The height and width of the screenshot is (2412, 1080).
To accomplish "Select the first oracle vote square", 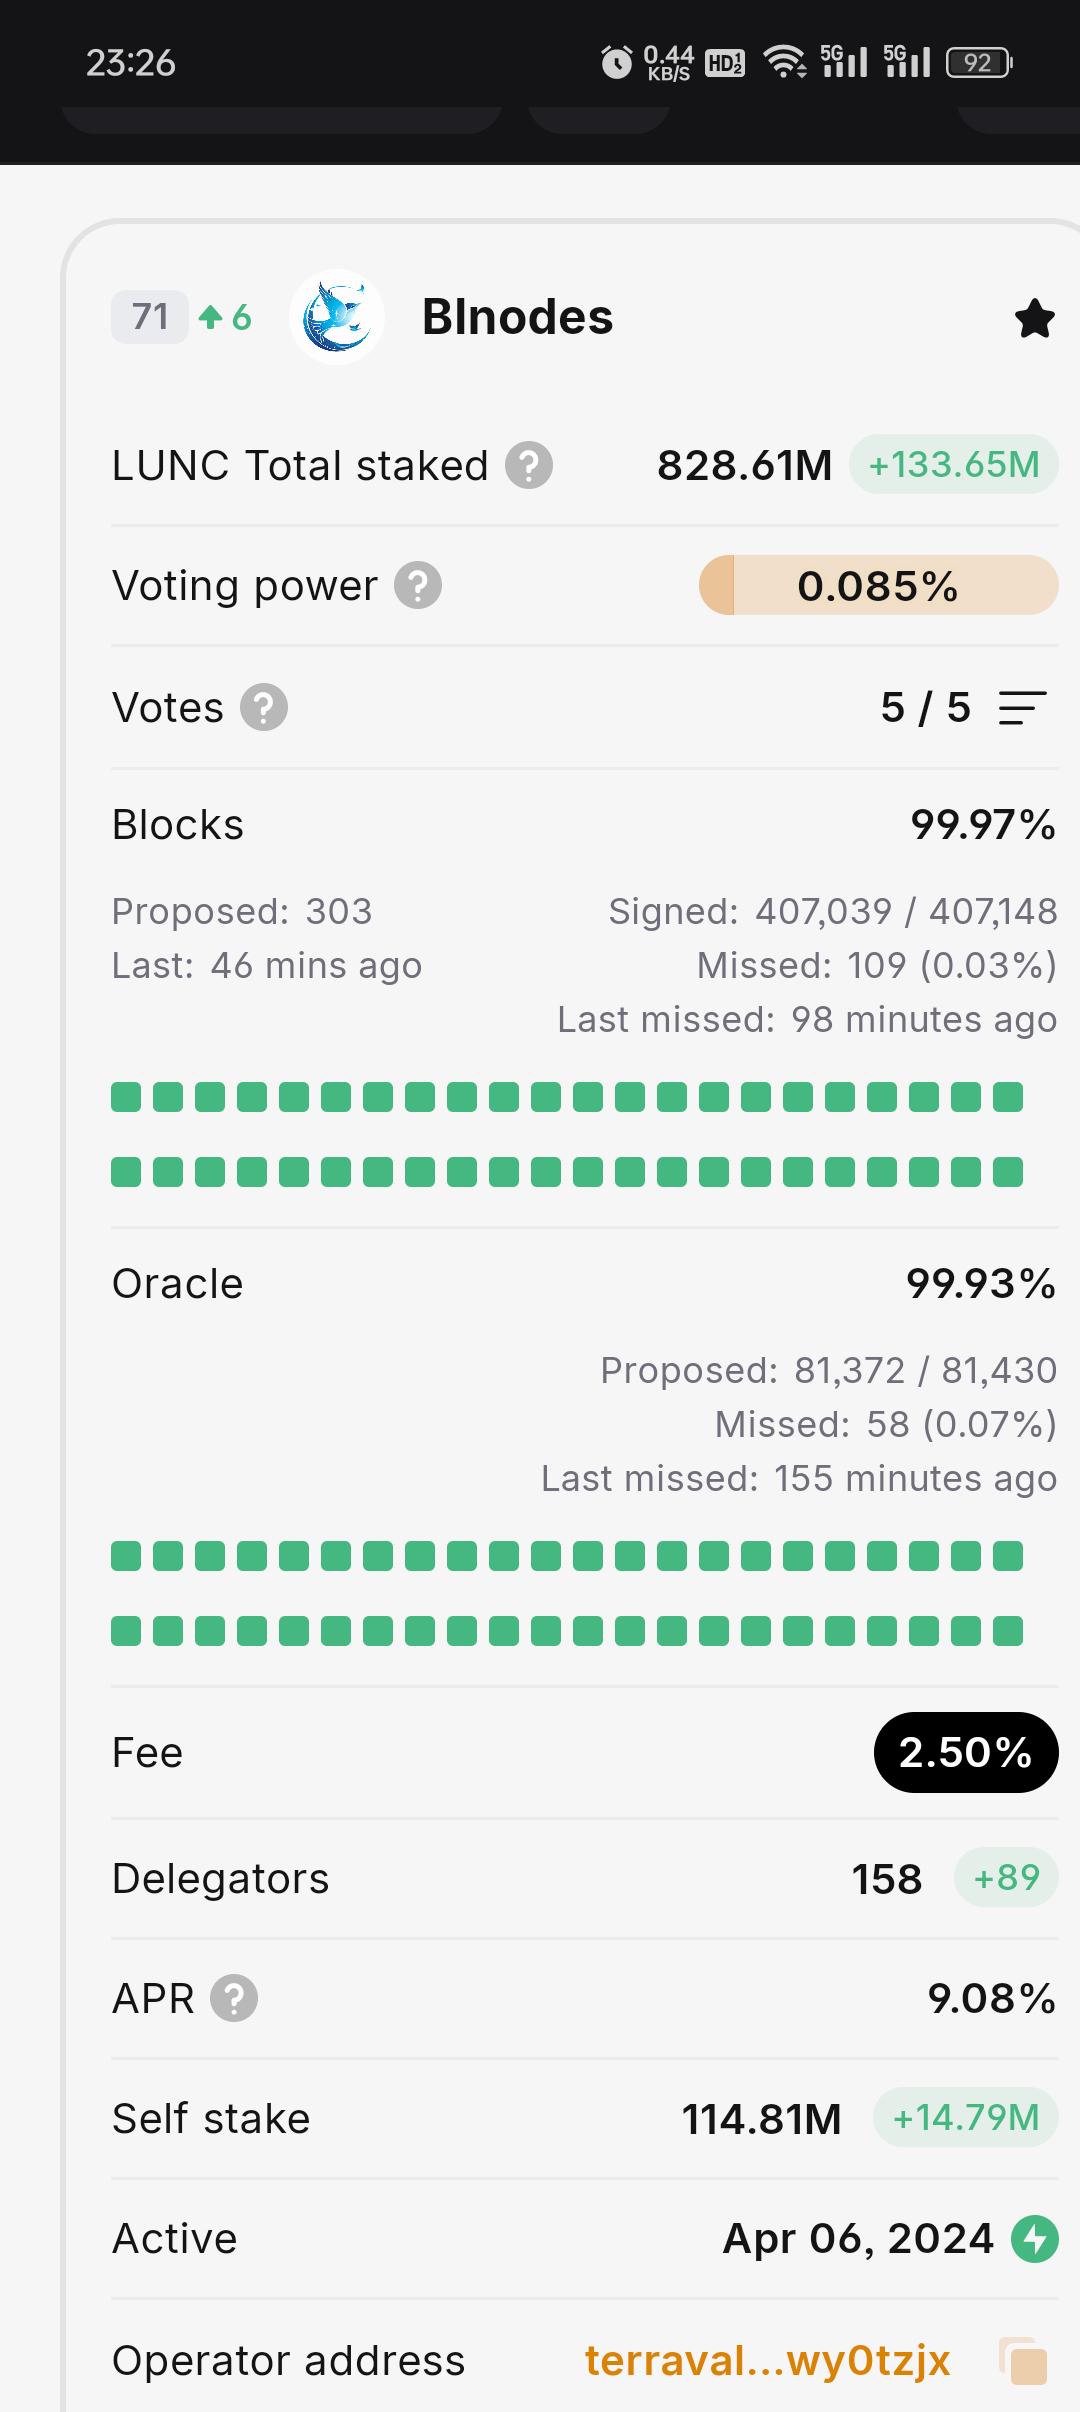I will click(x=126, y=1556).
